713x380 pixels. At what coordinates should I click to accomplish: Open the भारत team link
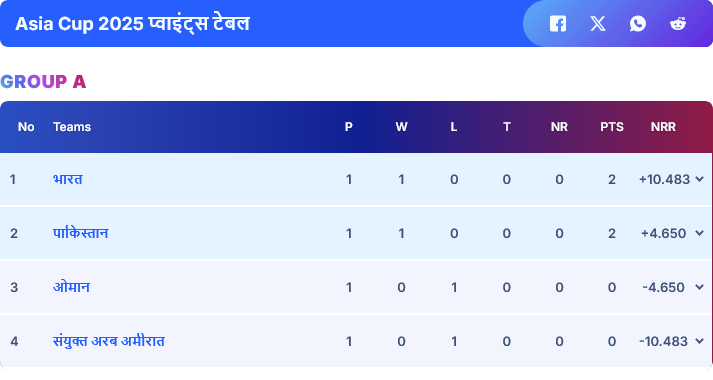coord(68,179)
